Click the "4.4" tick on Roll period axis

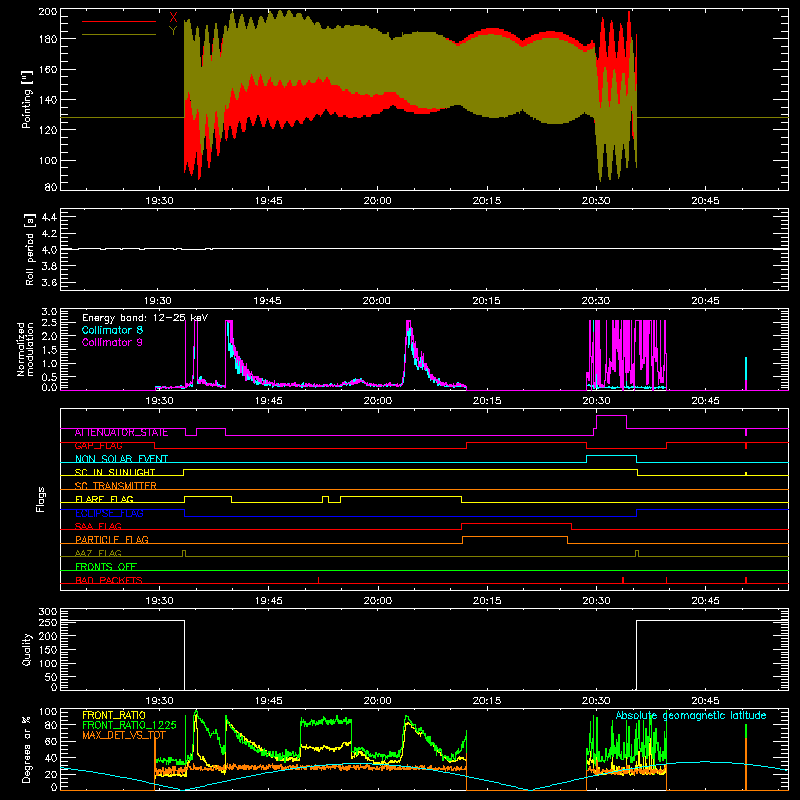tap(49, 217)
